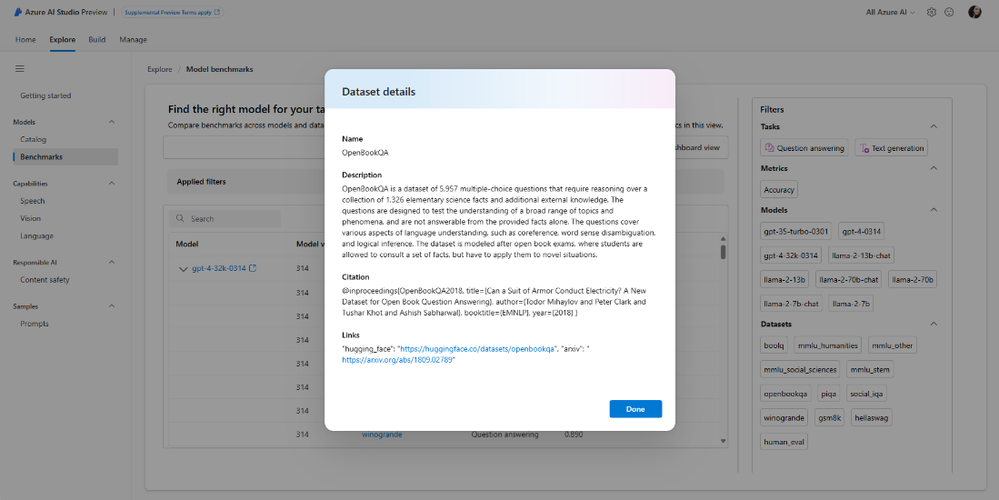Click the search magnifier icon

click(x=180, y=218)
